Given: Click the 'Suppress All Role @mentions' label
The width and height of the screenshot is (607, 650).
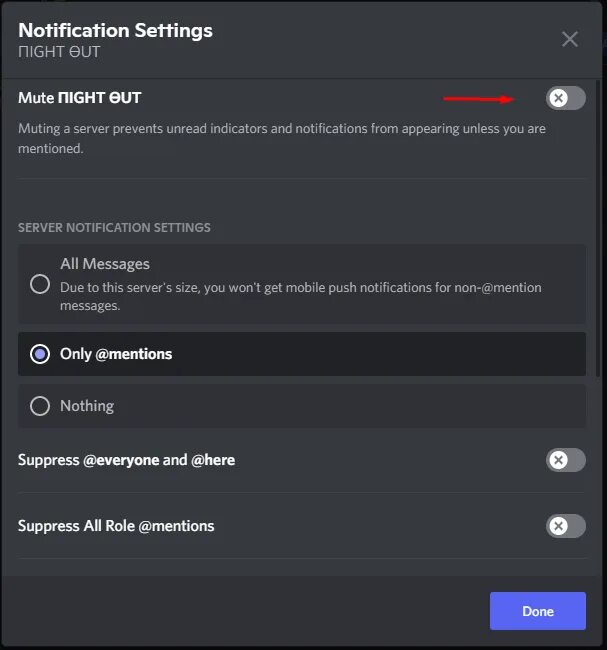Looking at the screenshot, I should point(116,526).
